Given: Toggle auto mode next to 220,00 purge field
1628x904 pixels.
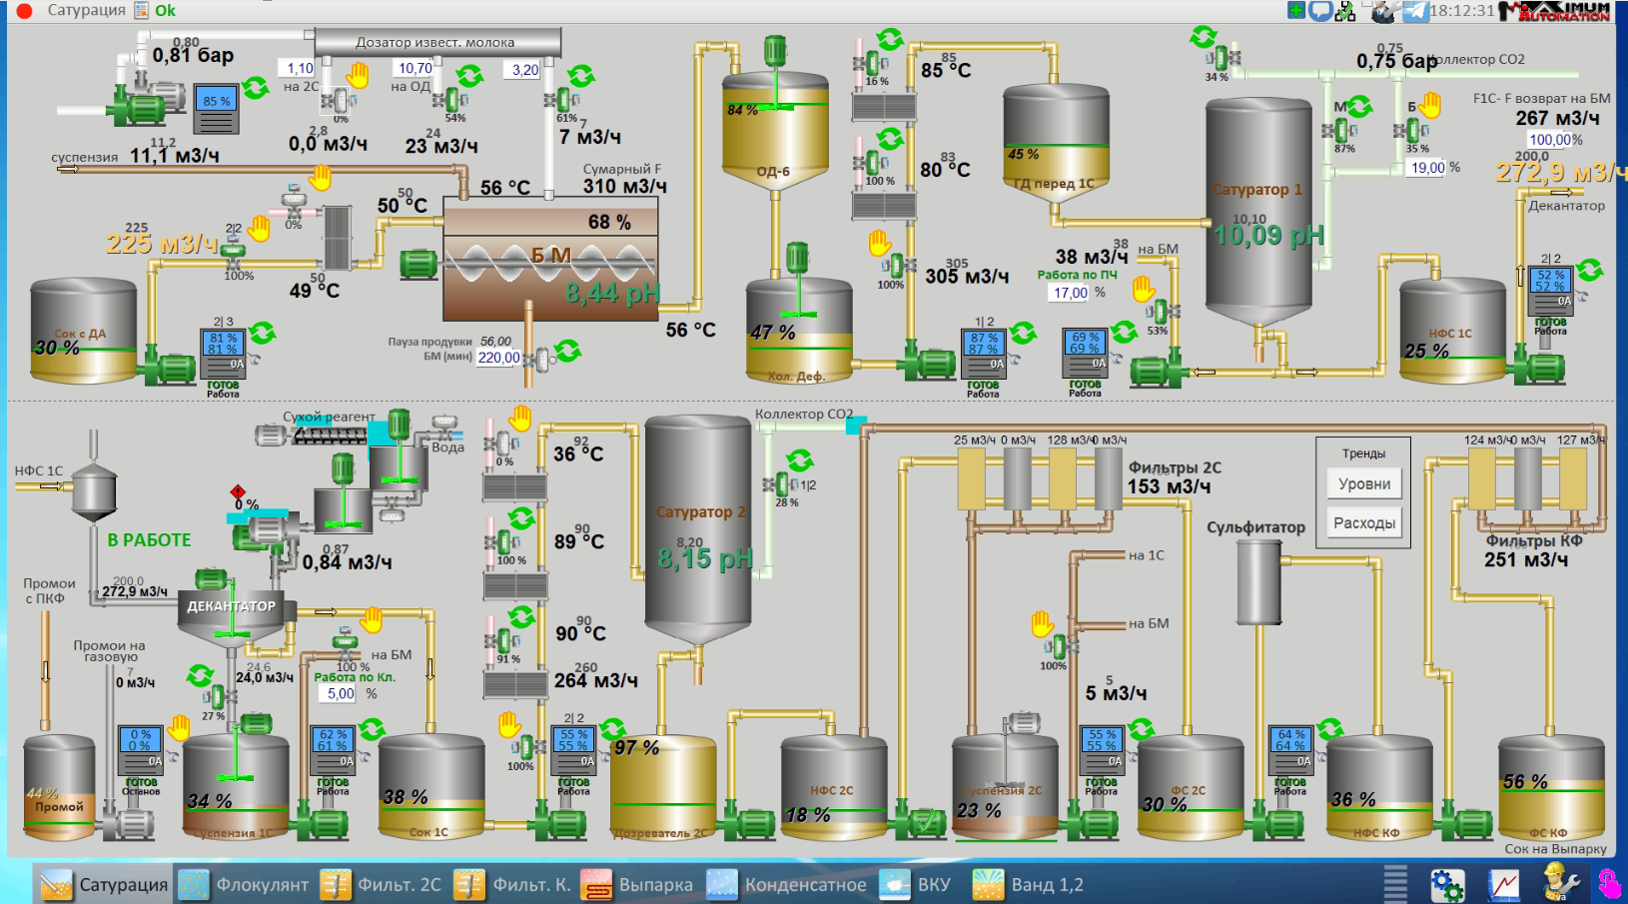Looking at the screenshot, I should 568,351.
